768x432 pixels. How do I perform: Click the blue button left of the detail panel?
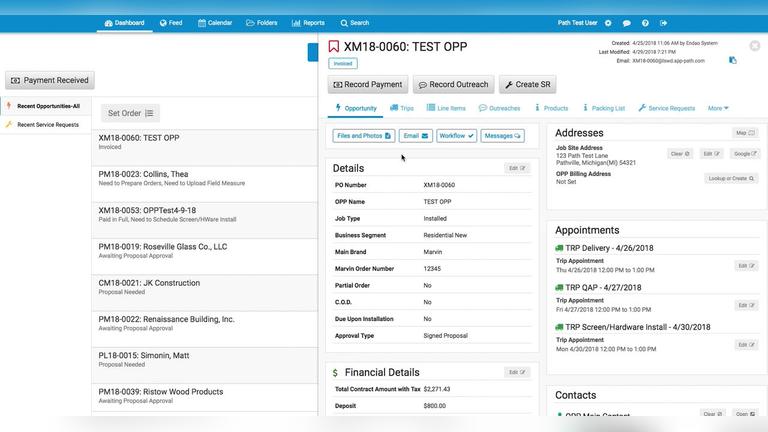point(312,52)
